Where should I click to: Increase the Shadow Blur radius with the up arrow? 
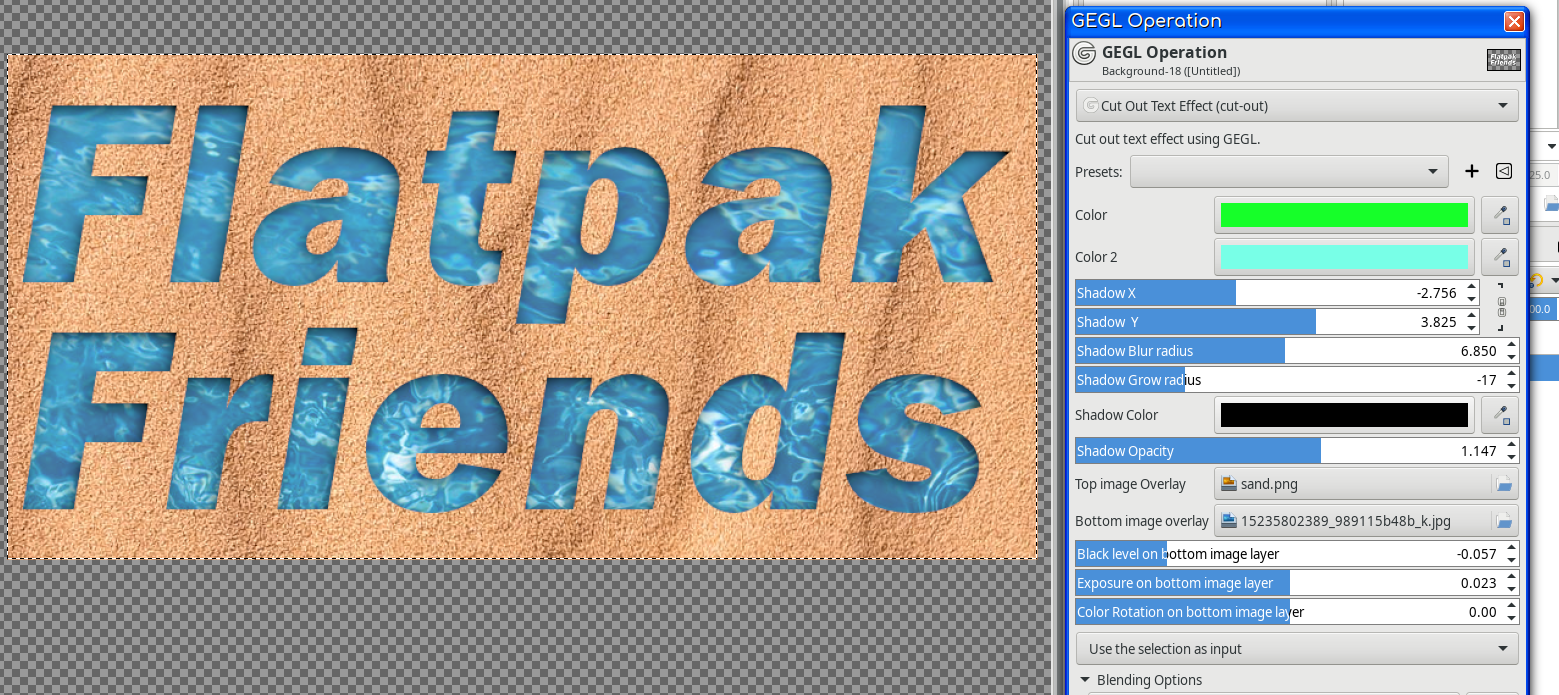click(1511, 345)
